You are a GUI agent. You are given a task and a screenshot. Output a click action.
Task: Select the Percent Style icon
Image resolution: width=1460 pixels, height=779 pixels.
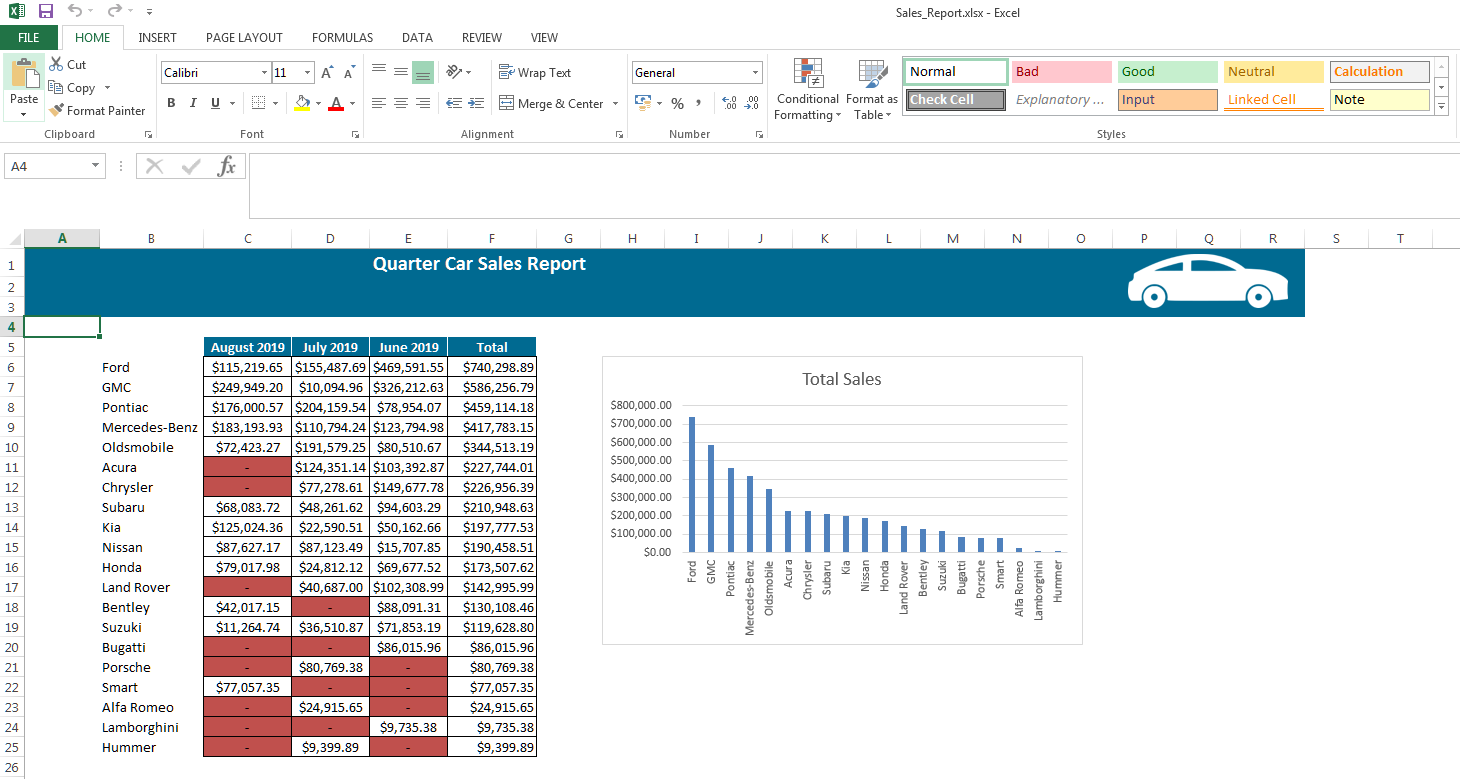pos(678,102)
